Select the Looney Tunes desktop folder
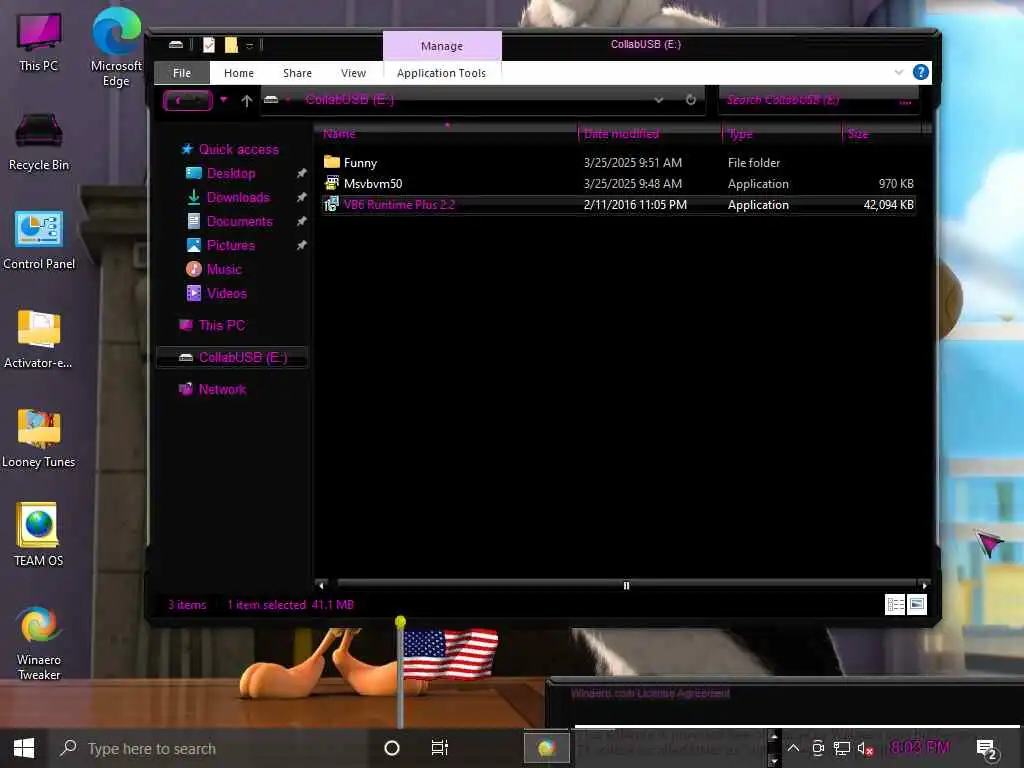This screenshot has width=1024, height=768. pyautogui.click(x=39, y=439)
